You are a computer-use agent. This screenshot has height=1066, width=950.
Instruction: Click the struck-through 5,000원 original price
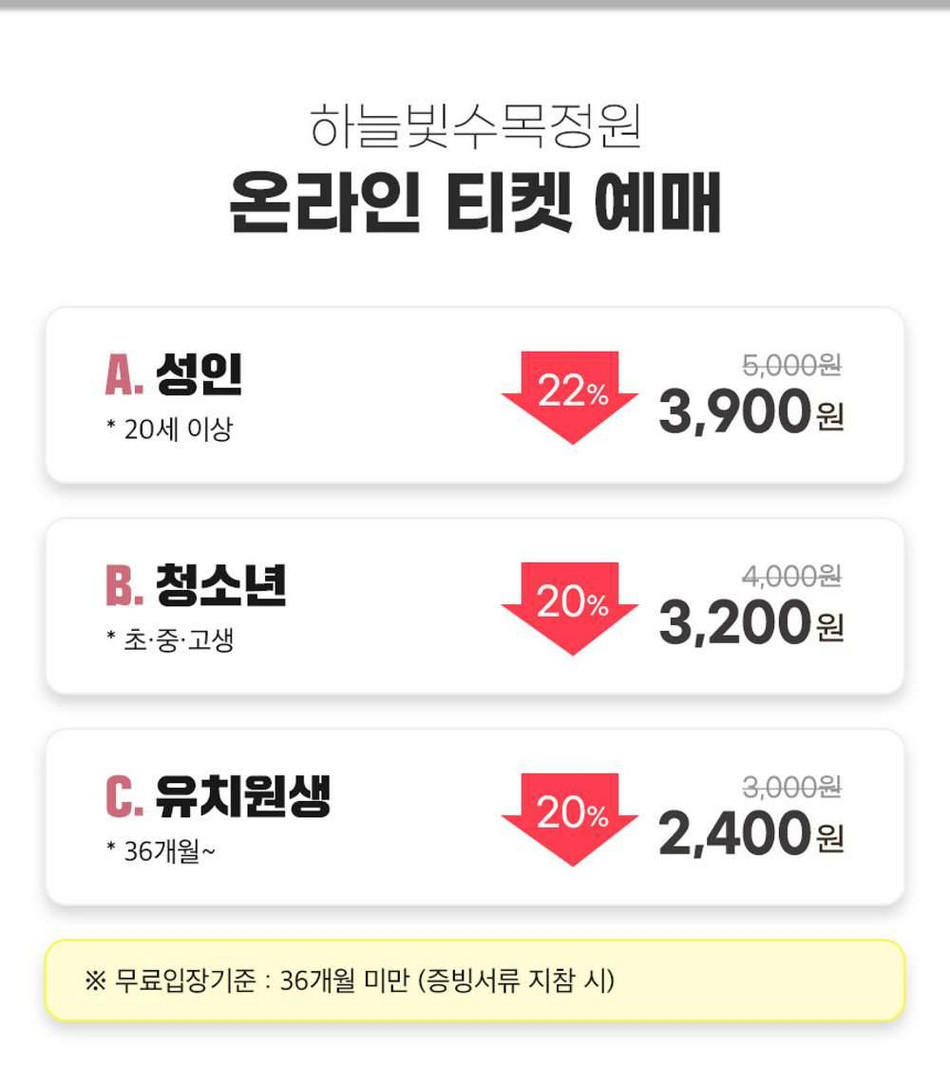[x=792, y=365]
